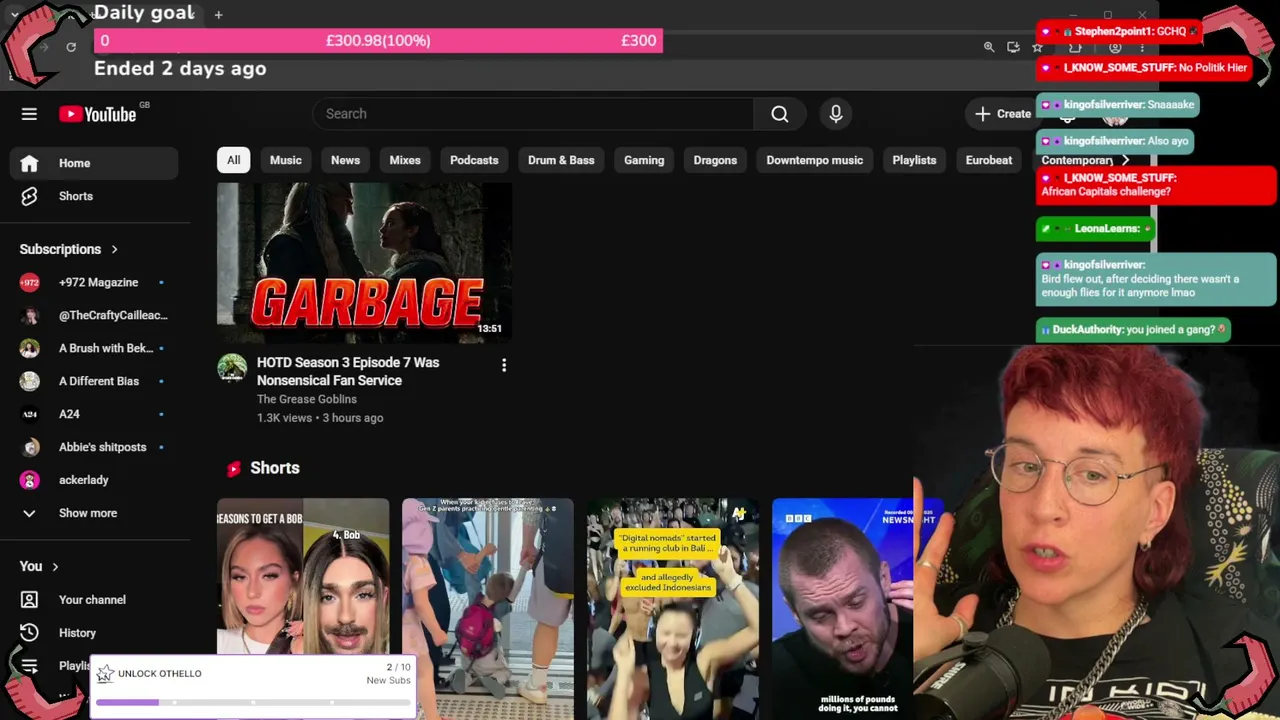Select the All filter chip
Screen dimensions: 1280x720
(233, 160)
